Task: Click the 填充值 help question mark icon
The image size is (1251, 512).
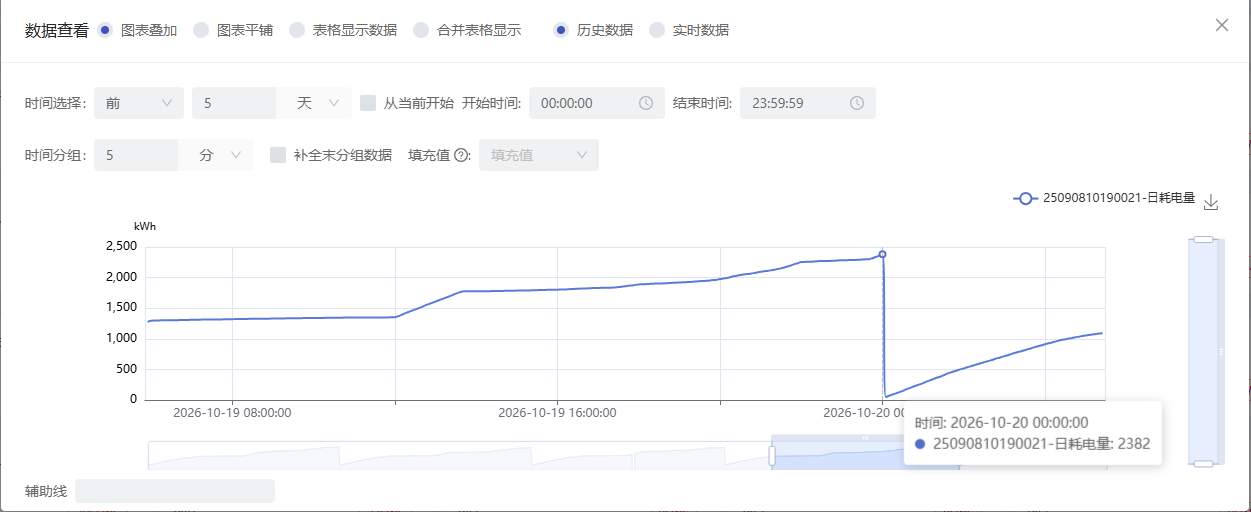Action: (462, 155)
